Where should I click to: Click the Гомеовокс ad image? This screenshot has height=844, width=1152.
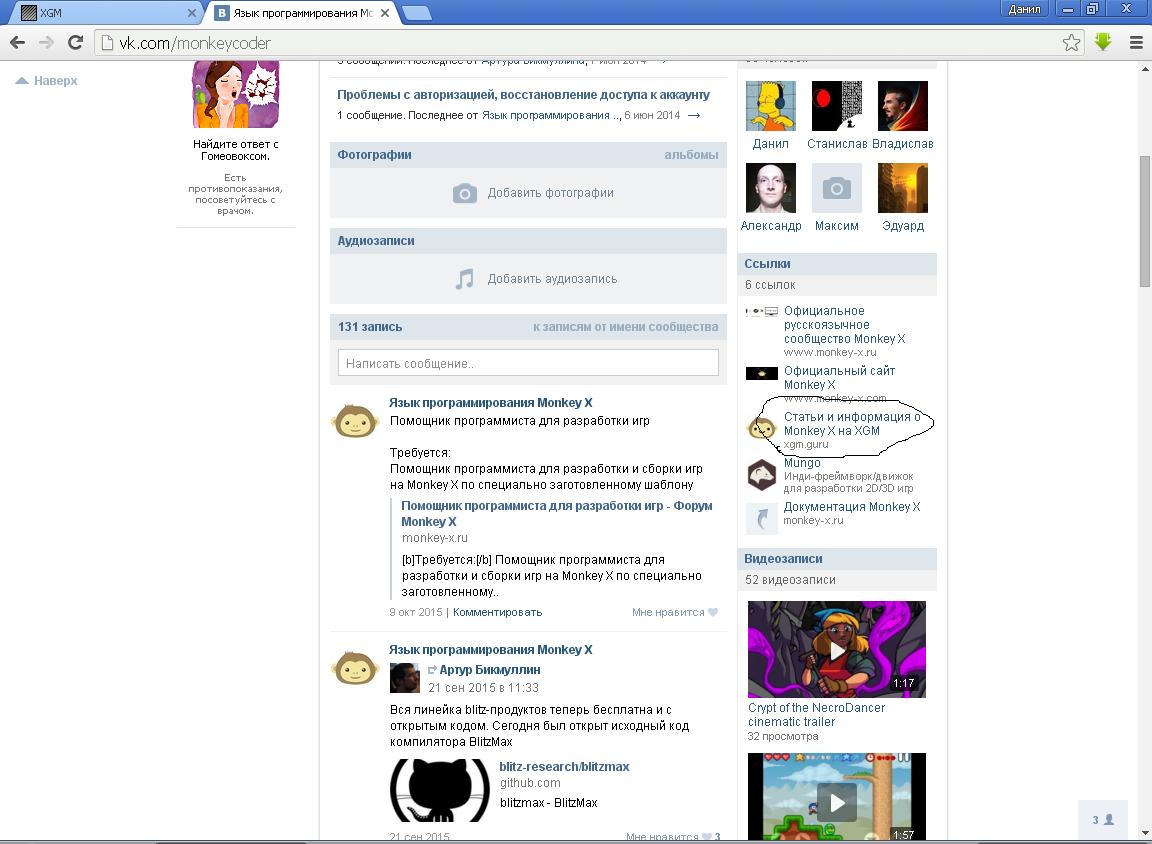click(235, 95)
